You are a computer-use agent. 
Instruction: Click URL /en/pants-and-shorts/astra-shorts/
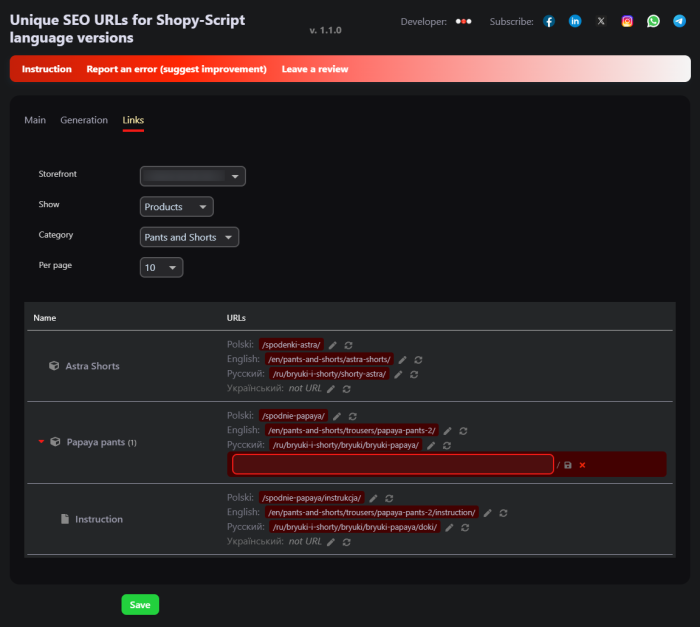(x=329, y=359)
